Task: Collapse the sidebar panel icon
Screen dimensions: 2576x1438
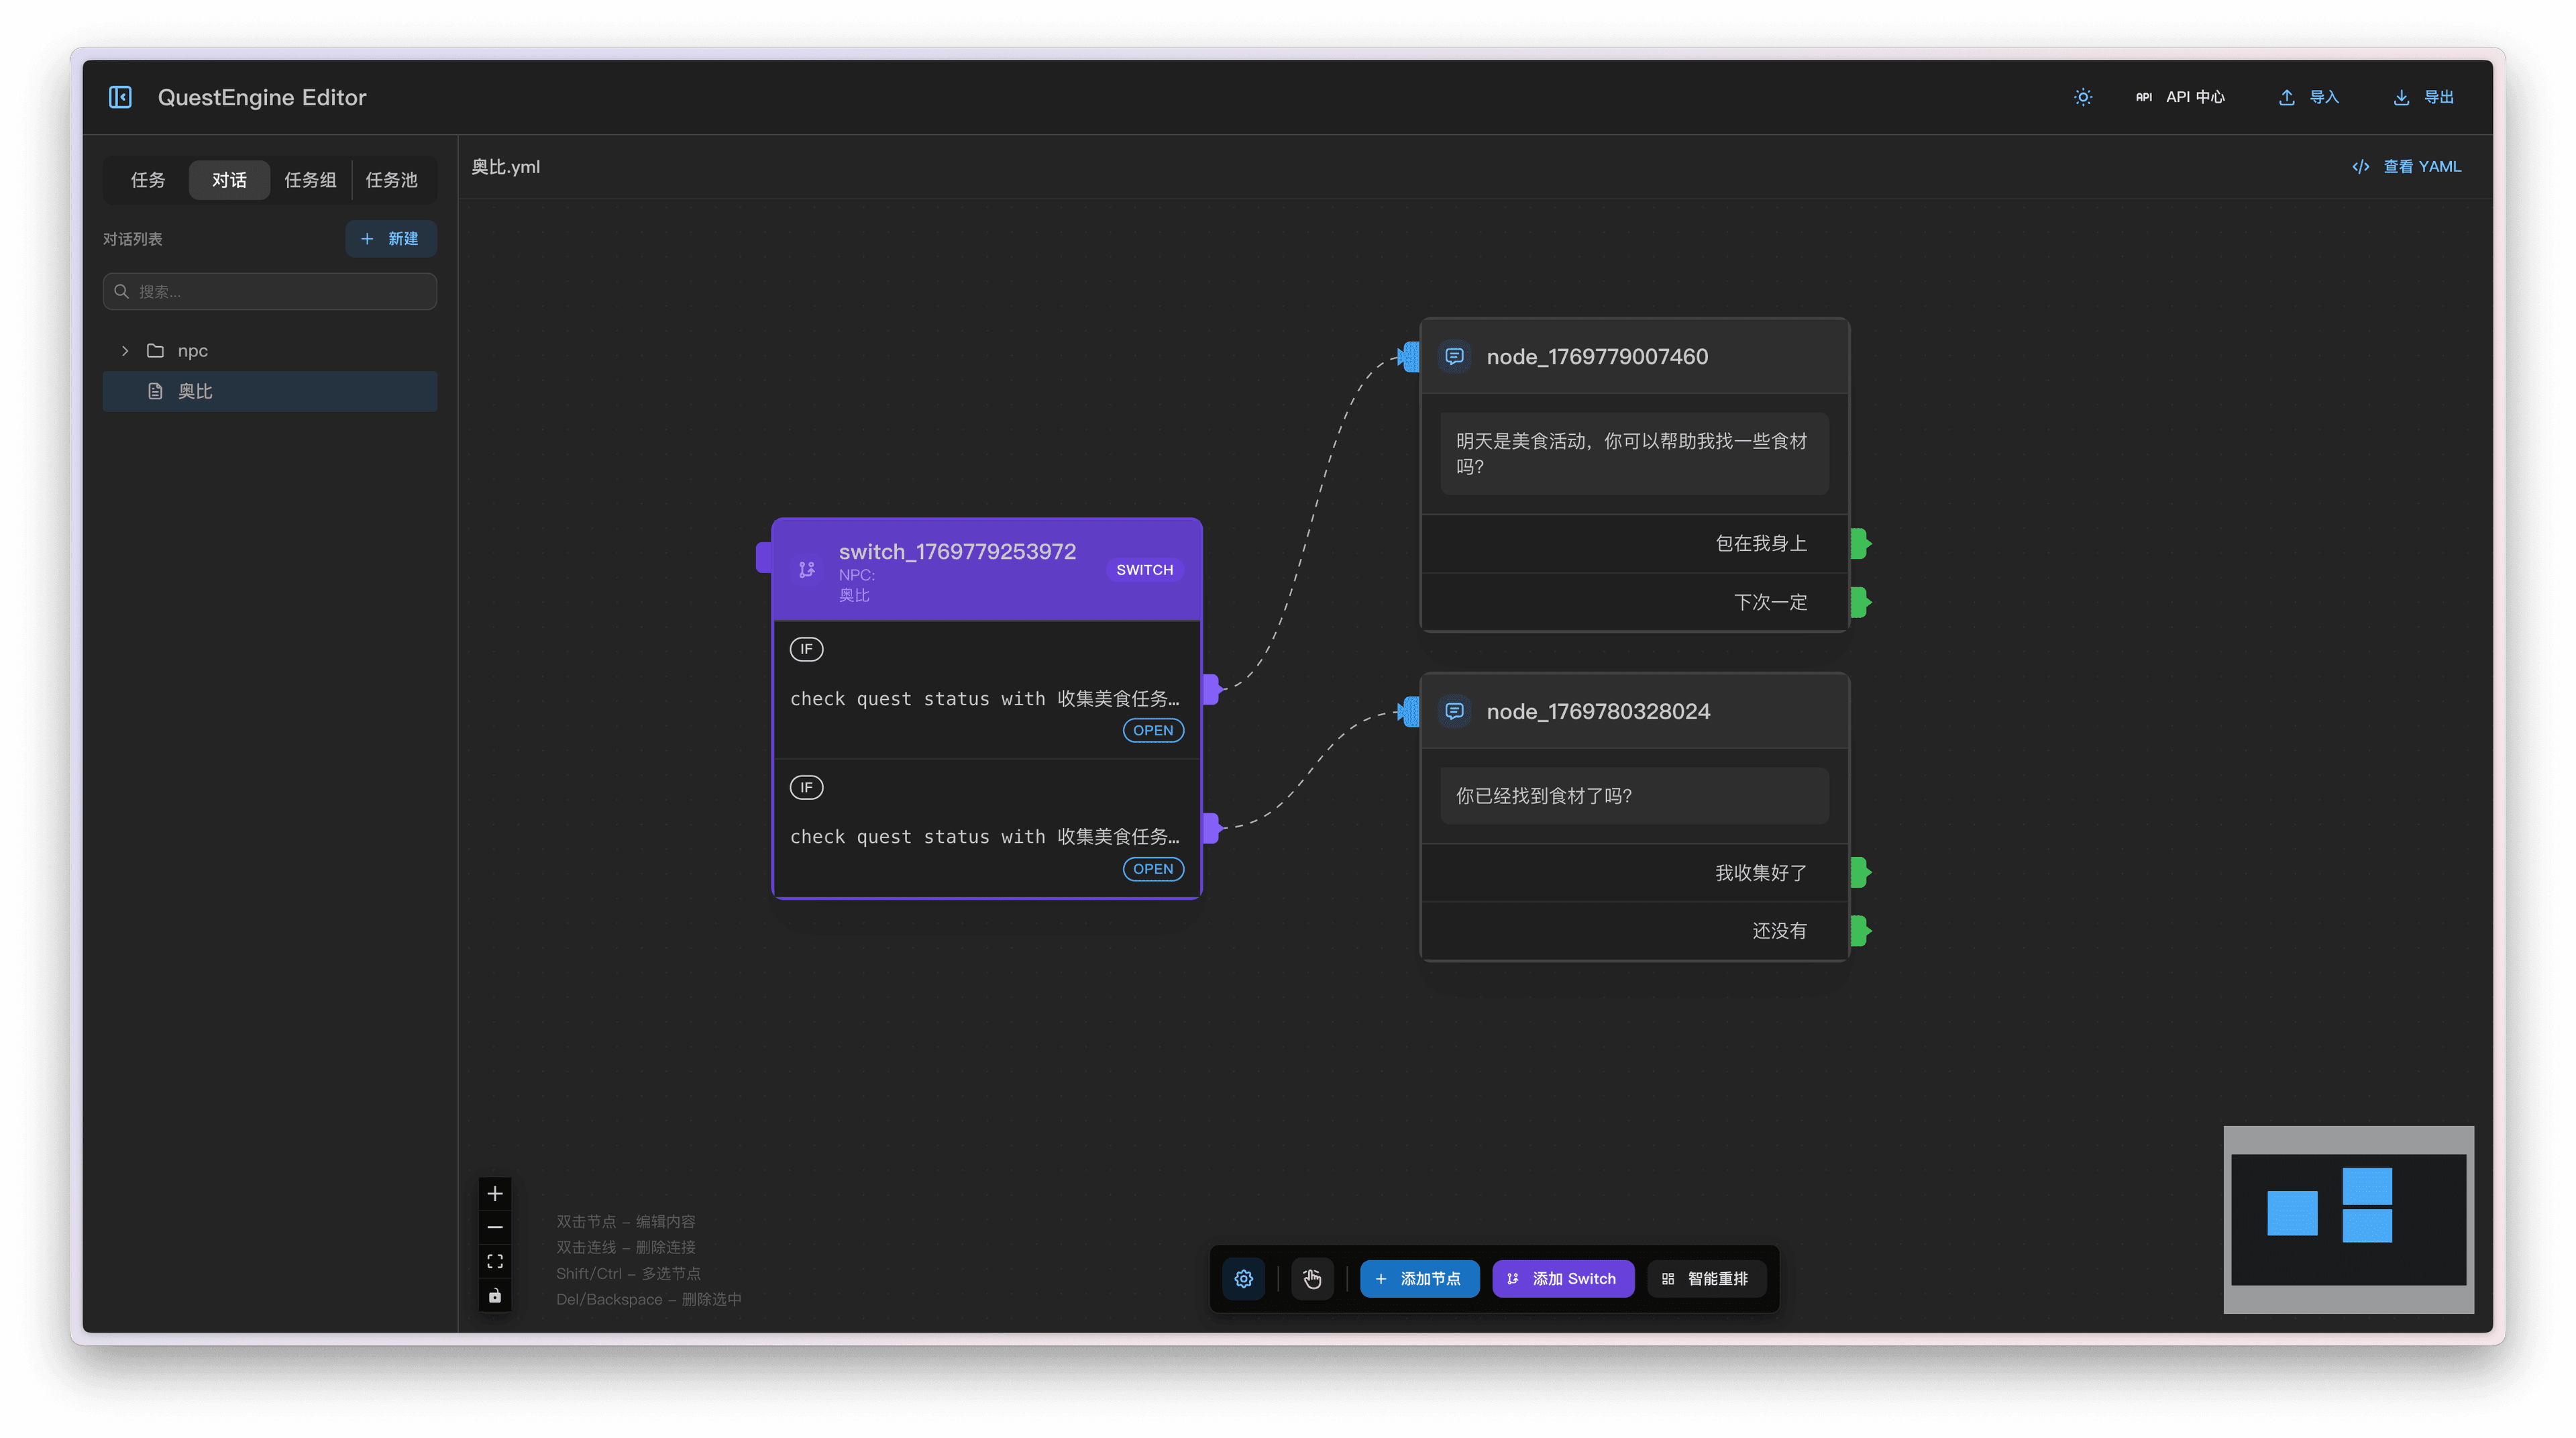Action: [x=120, y=97]
